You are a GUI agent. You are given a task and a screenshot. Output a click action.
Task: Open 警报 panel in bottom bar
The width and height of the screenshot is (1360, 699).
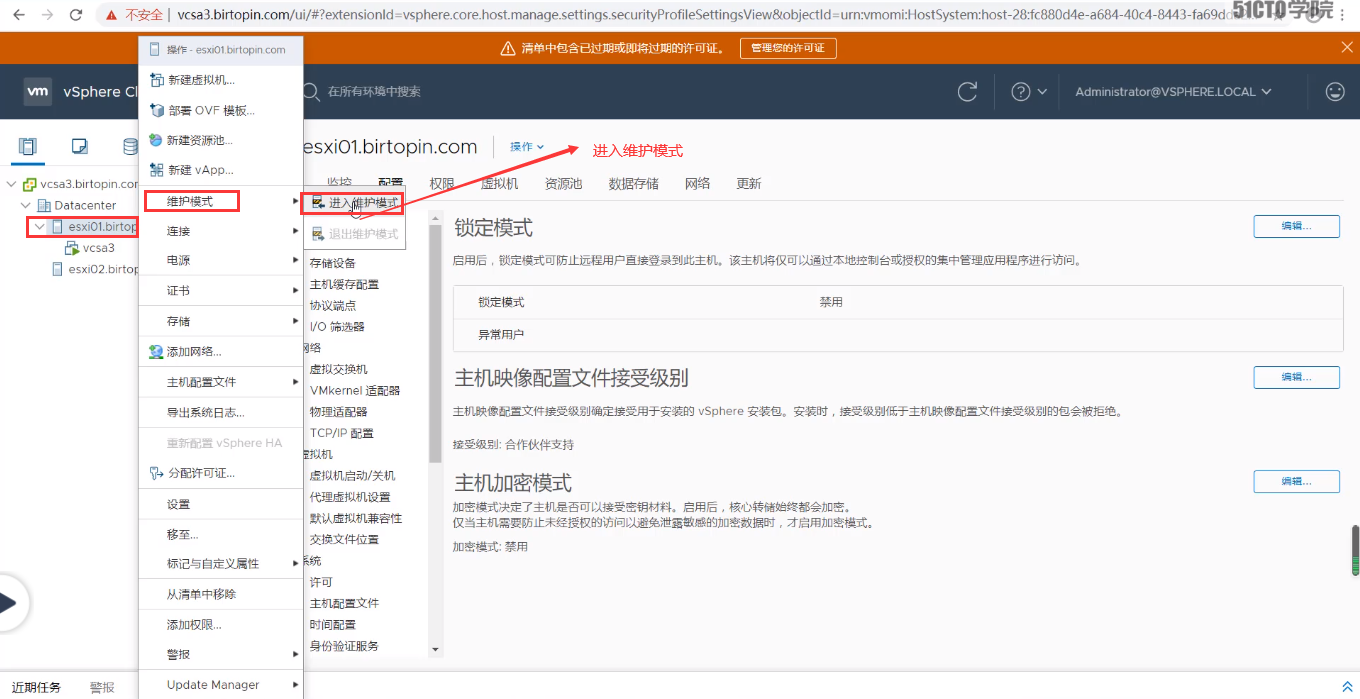[102, 687]
